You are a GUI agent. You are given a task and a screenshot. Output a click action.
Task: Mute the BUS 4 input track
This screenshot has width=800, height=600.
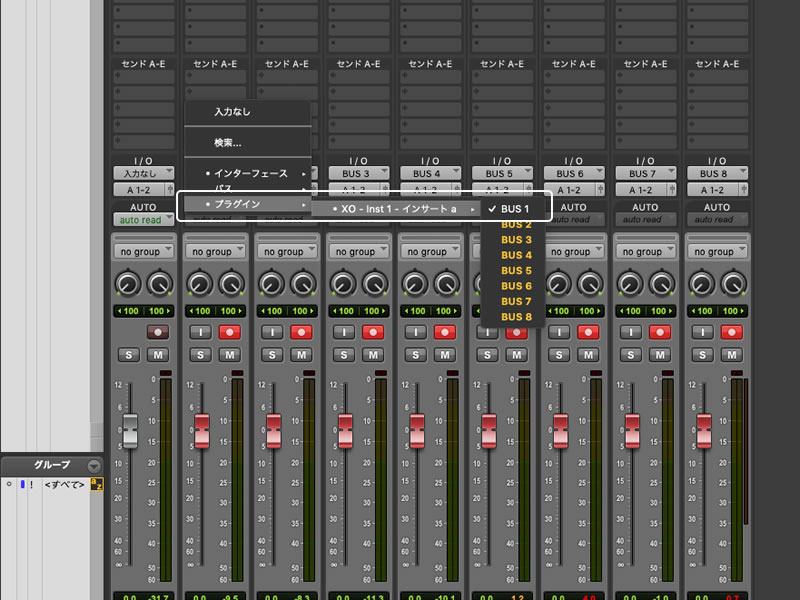pos(445,355)
